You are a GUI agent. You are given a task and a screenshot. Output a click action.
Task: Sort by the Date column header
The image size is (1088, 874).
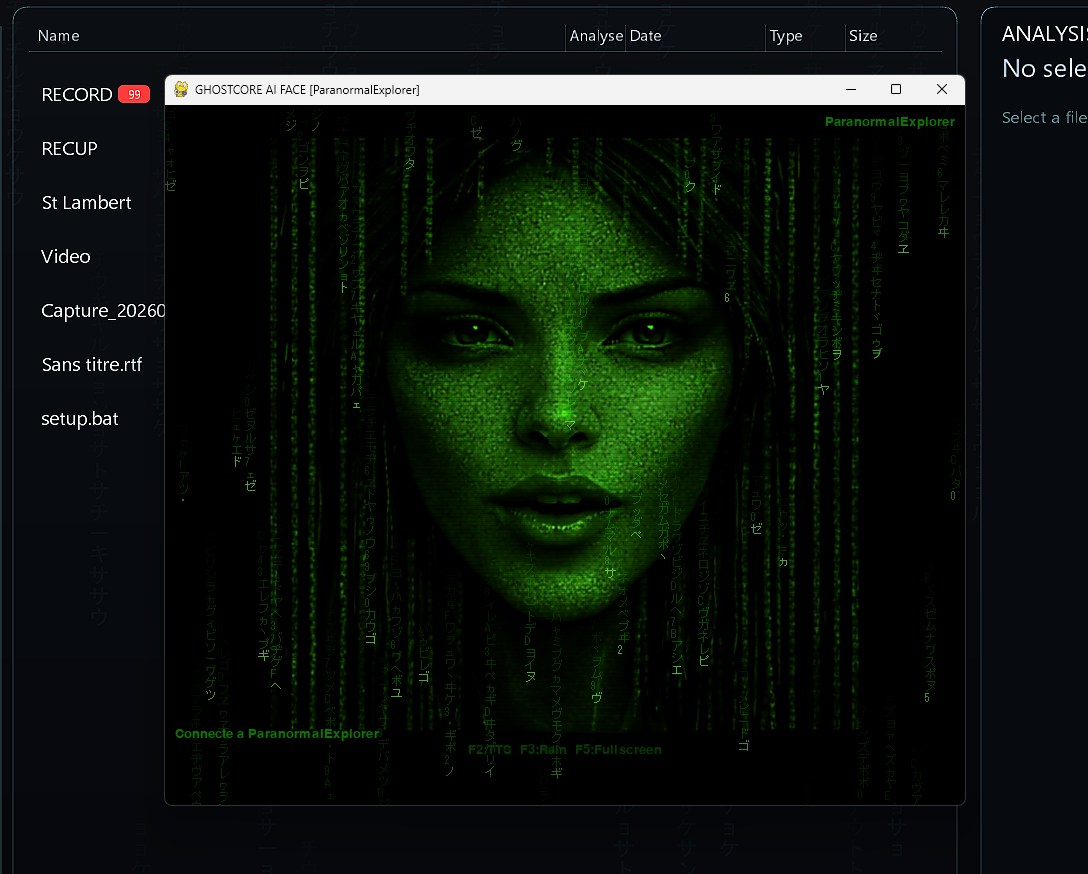[x=646, y=35]
